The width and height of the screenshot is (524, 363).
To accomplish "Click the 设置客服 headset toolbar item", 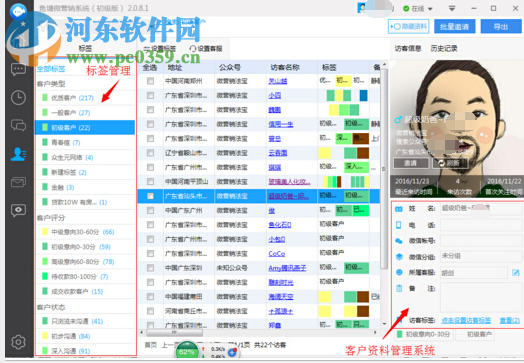I will tap(206, 49).
